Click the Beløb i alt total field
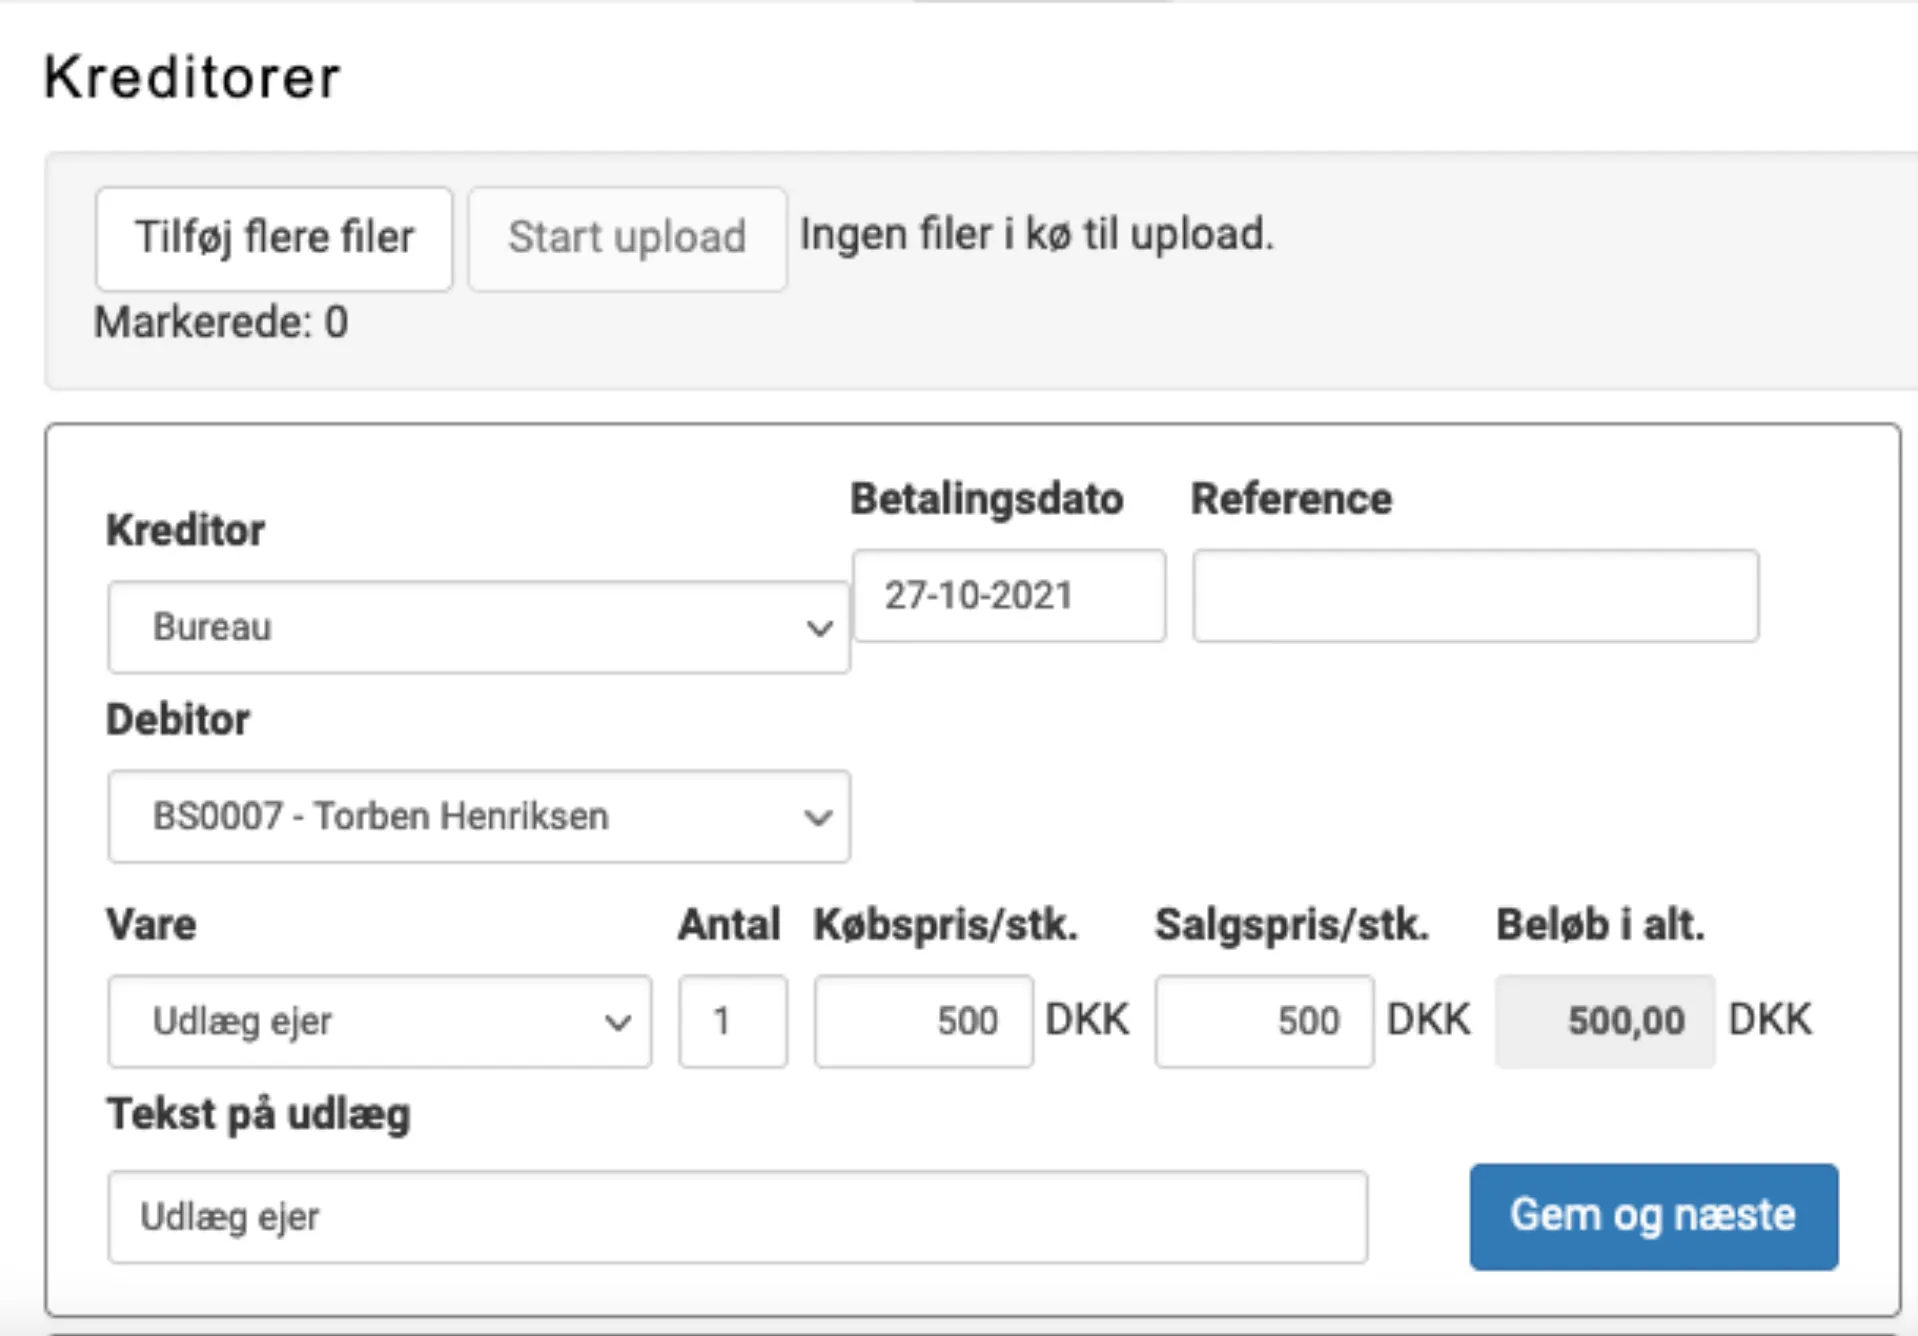 pyautogui.click(x=1604, y=1020)
